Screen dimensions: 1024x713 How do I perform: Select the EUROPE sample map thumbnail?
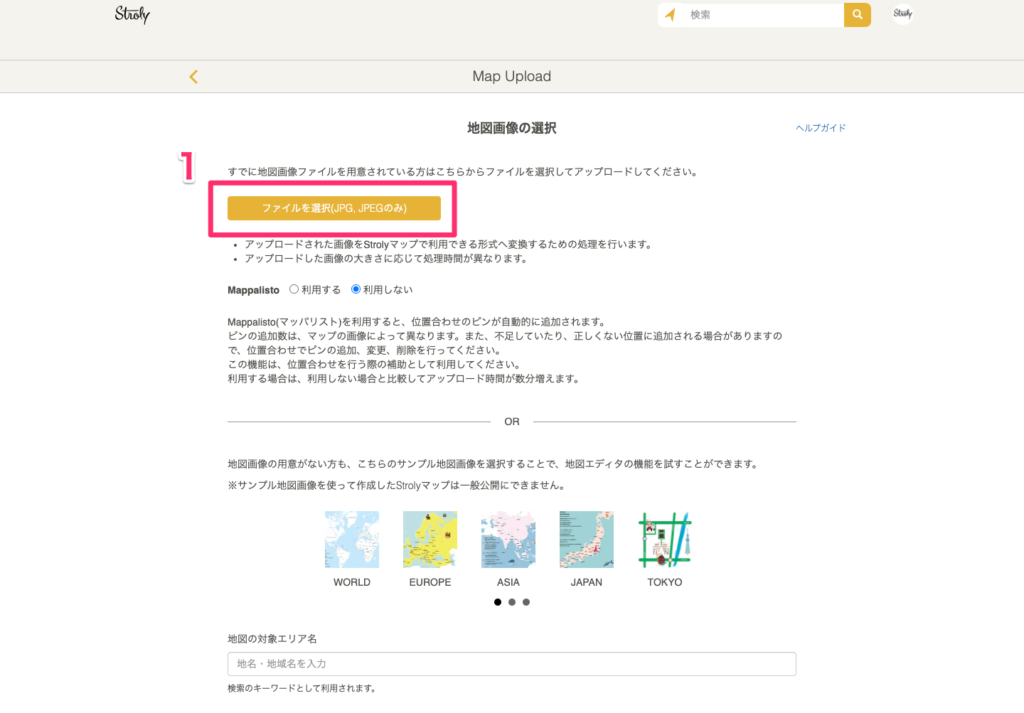click(430, 540)
